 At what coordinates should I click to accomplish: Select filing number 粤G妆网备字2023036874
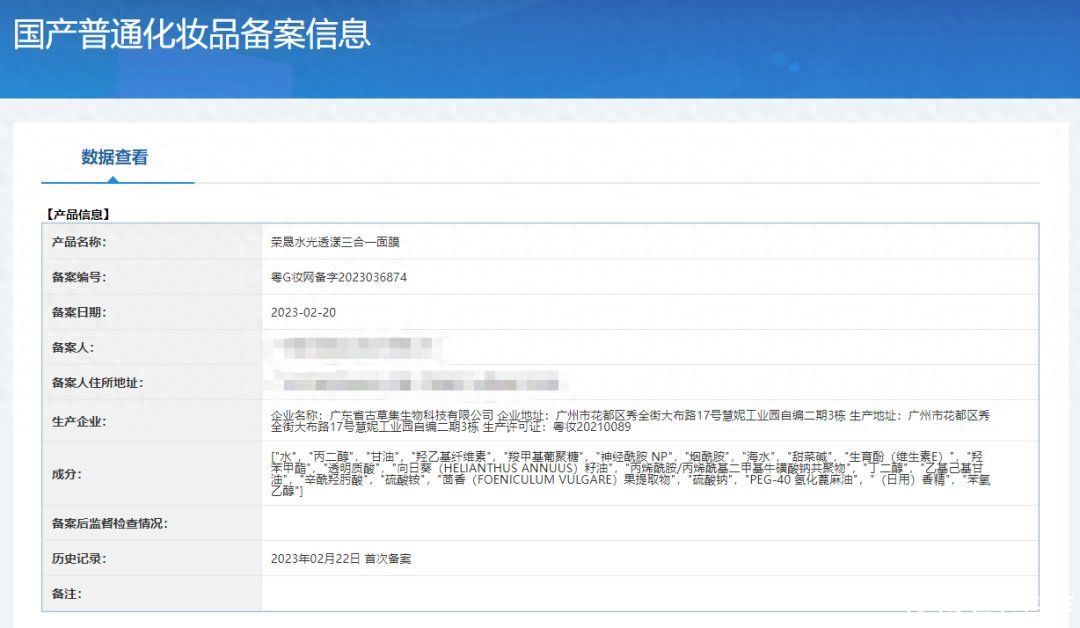pyautogui.click(x=339, y=277)
